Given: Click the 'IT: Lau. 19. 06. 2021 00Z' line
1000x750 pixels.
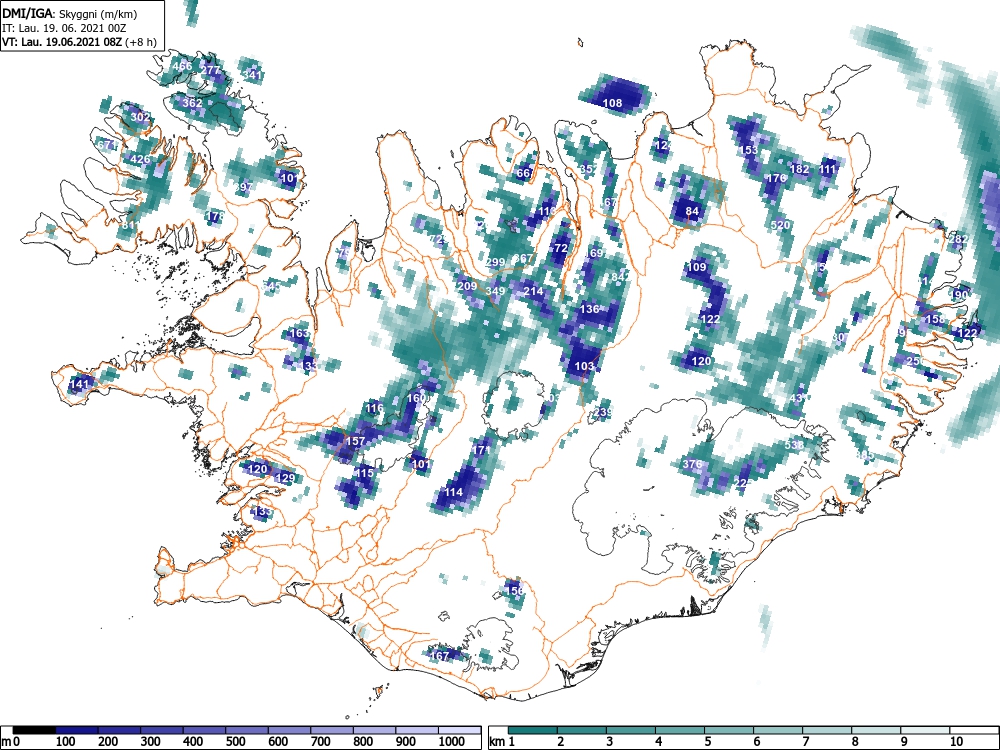Looking at the screenshot, I should point(62,28).
